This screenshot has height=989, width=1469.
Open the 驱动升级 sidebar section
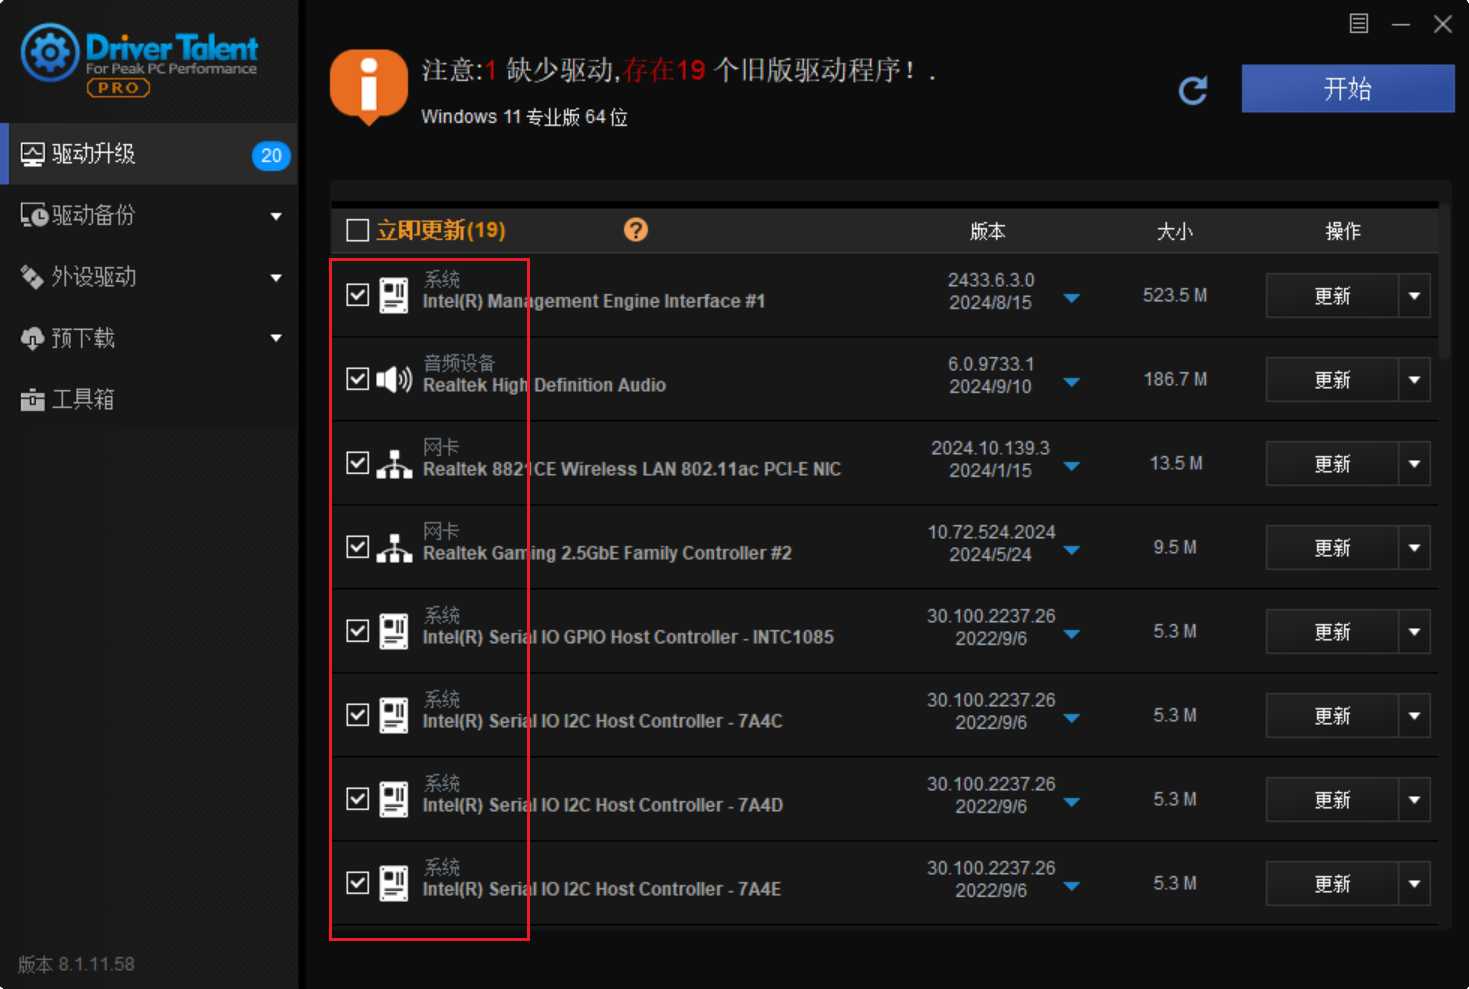(x=149, y=154)
